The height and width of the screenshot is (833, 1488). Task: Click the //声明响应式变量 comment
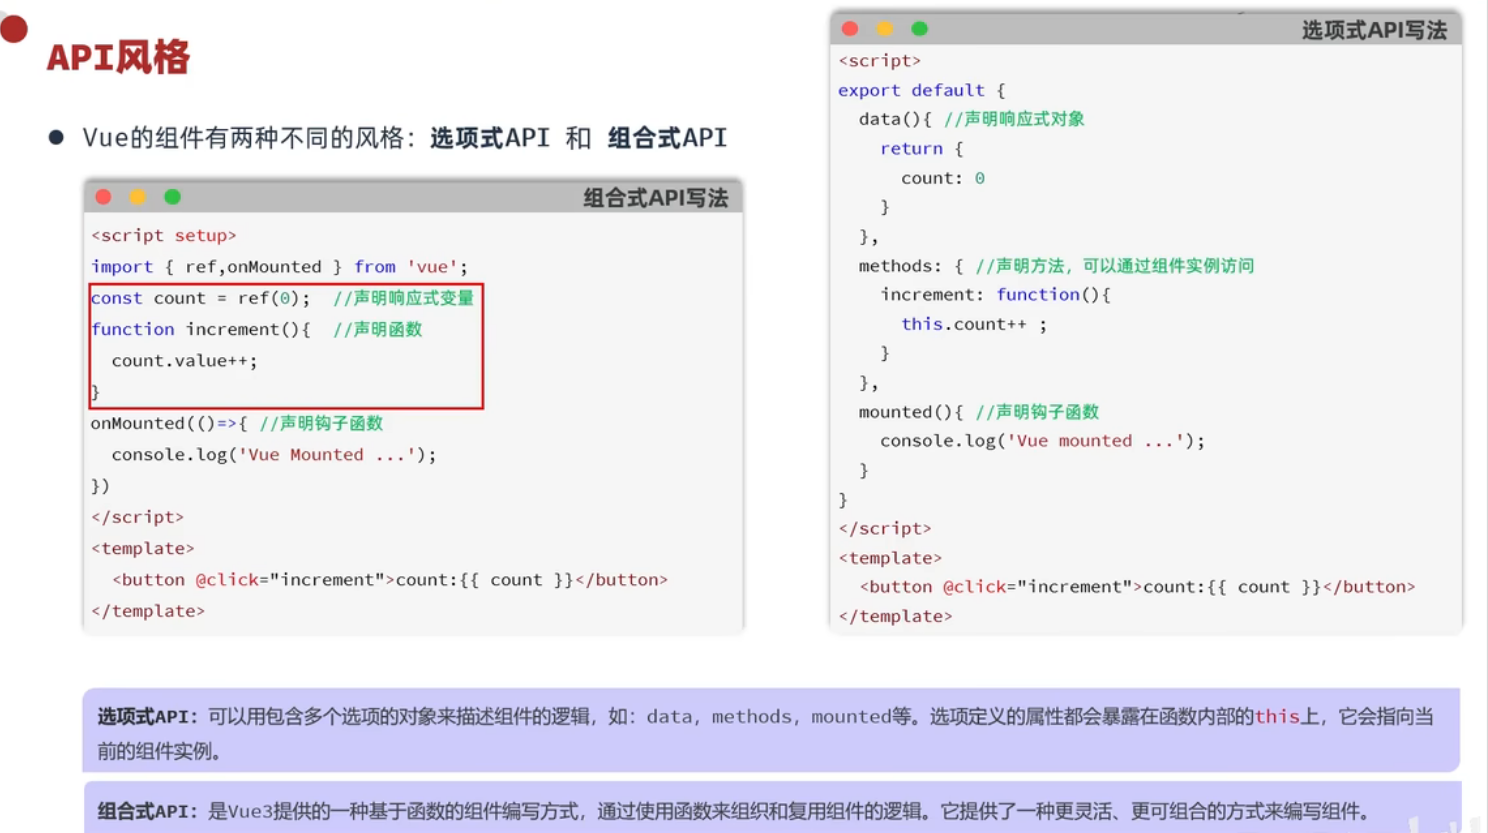(x=403, y=298)
